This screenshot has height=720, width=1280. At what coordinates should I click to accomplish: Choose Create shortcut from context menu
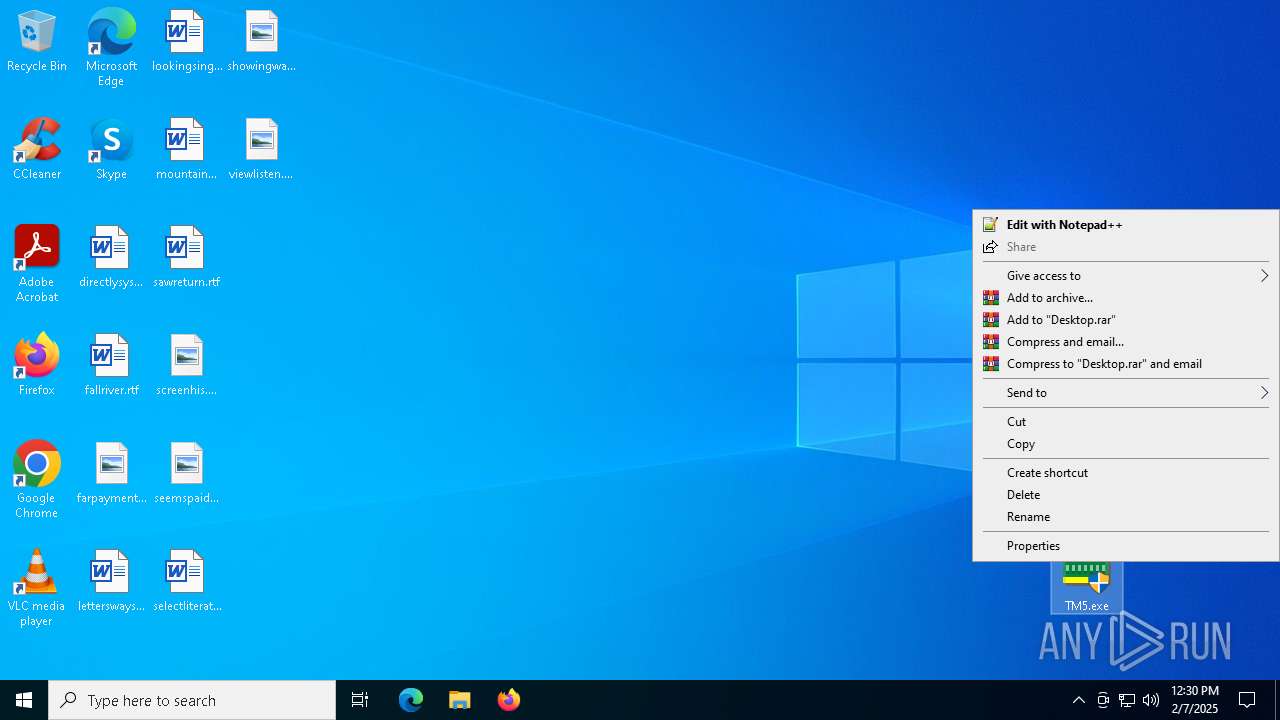(1126, 473)
